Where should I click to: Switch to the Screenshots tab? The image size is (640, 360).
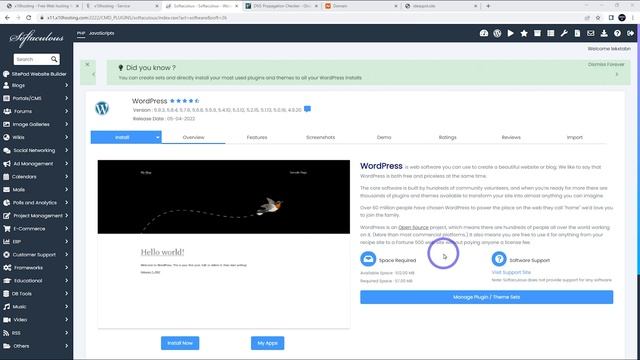coord(320,138)
